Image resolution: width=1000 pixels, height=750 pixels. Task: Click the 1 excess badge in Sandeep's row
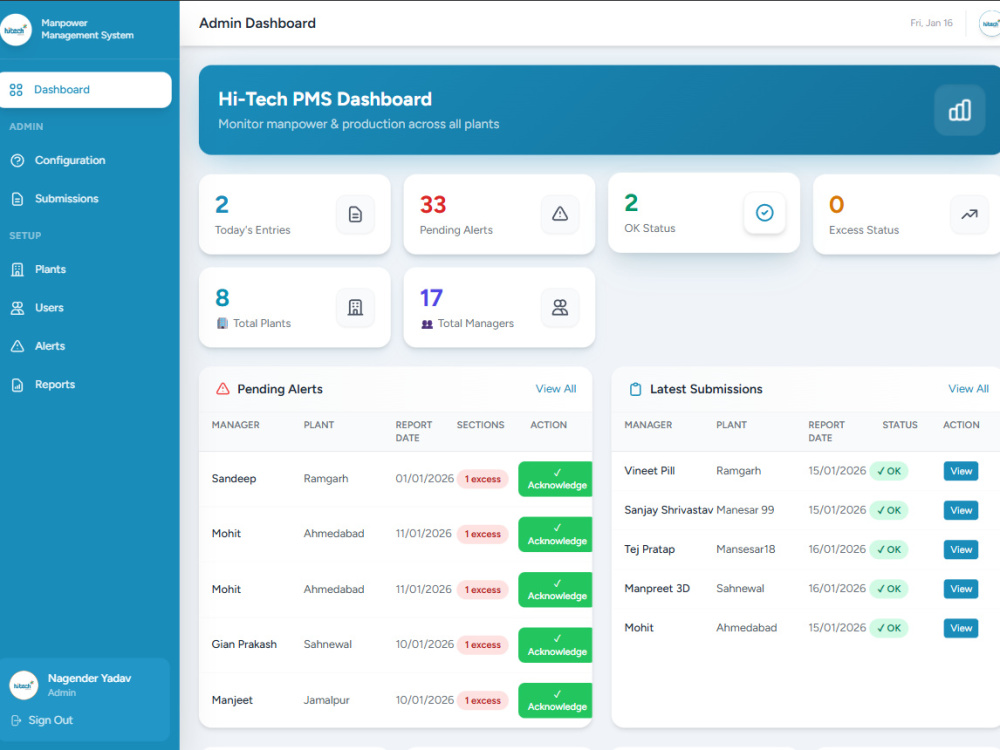pos(482,480)
